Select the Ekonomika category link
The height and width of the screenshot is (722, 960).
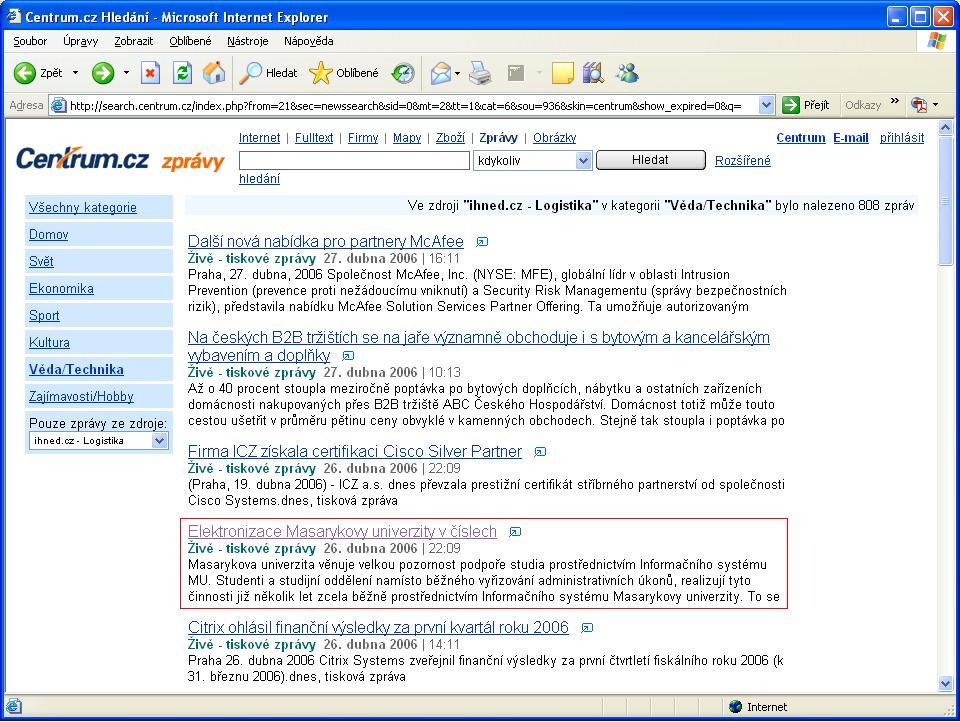(x=61, y=288)
